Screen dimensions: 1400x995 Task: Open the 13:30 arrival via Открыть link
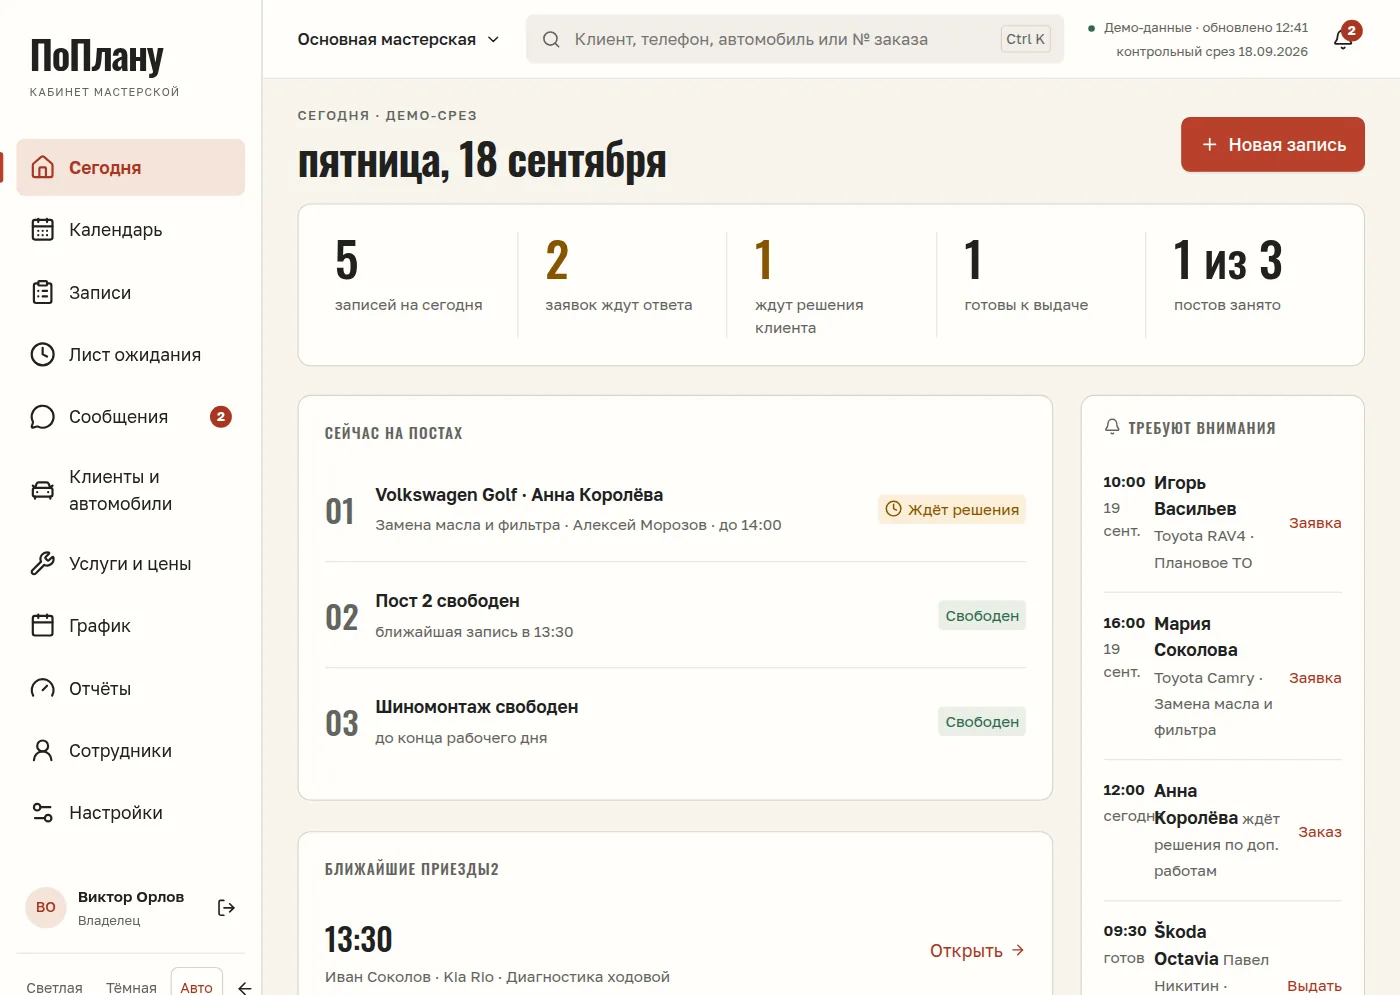(977, 951)
